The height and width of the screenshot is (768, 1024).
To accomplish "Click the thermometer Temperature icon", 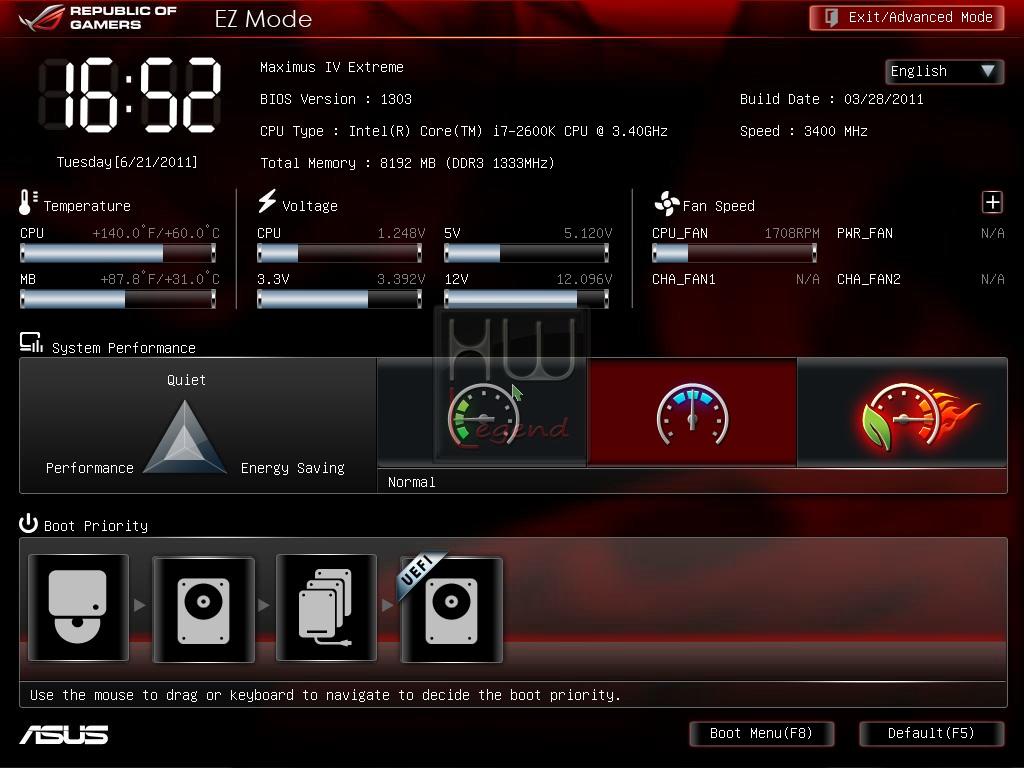I will [x=27, y=202].
